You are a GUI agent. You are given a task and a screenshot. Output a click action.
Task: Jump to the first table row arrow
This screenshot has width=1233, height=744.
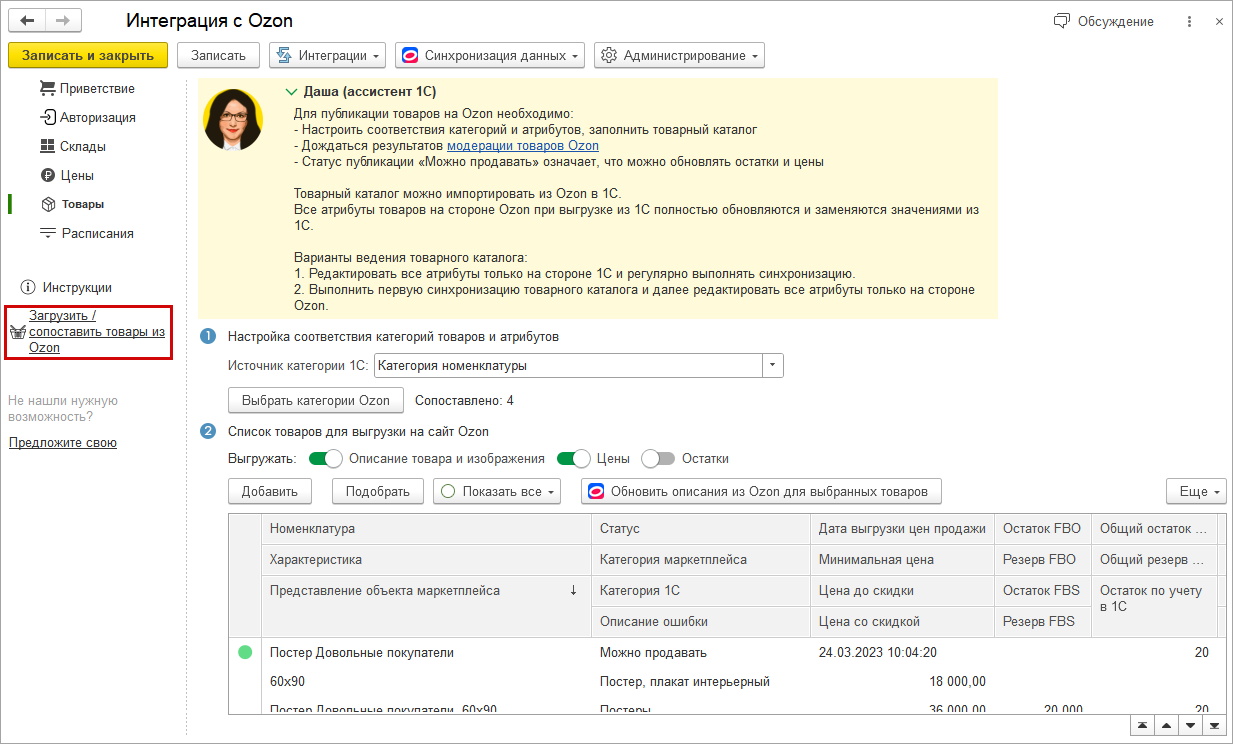click(x=1143, y=725)
